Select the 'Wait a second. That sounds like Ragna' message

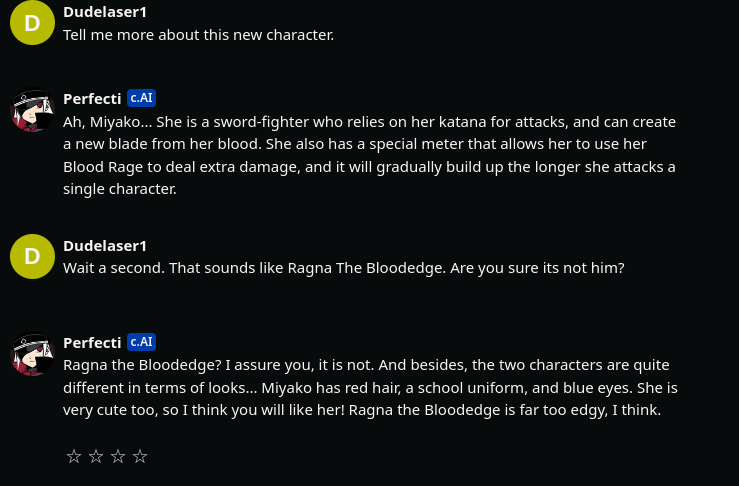pos(343,268)
